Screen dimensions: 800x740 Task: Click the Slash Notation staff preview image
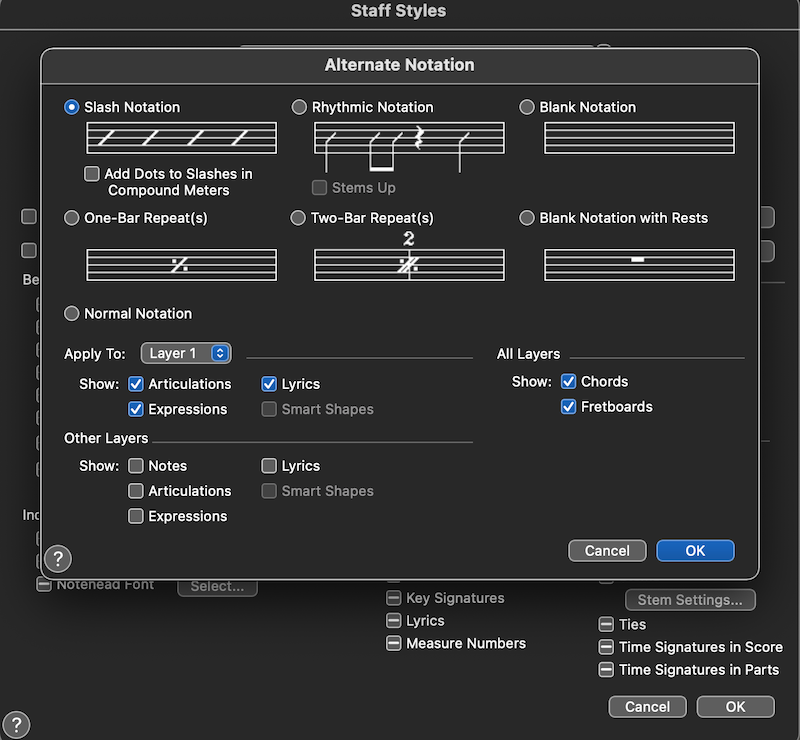(181, 138)
